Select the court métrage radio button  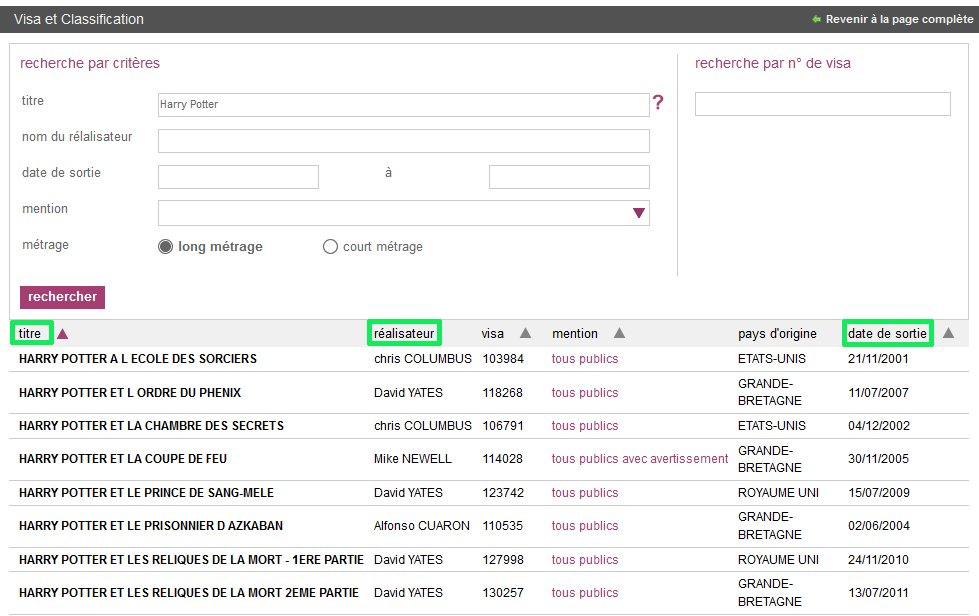330,247
